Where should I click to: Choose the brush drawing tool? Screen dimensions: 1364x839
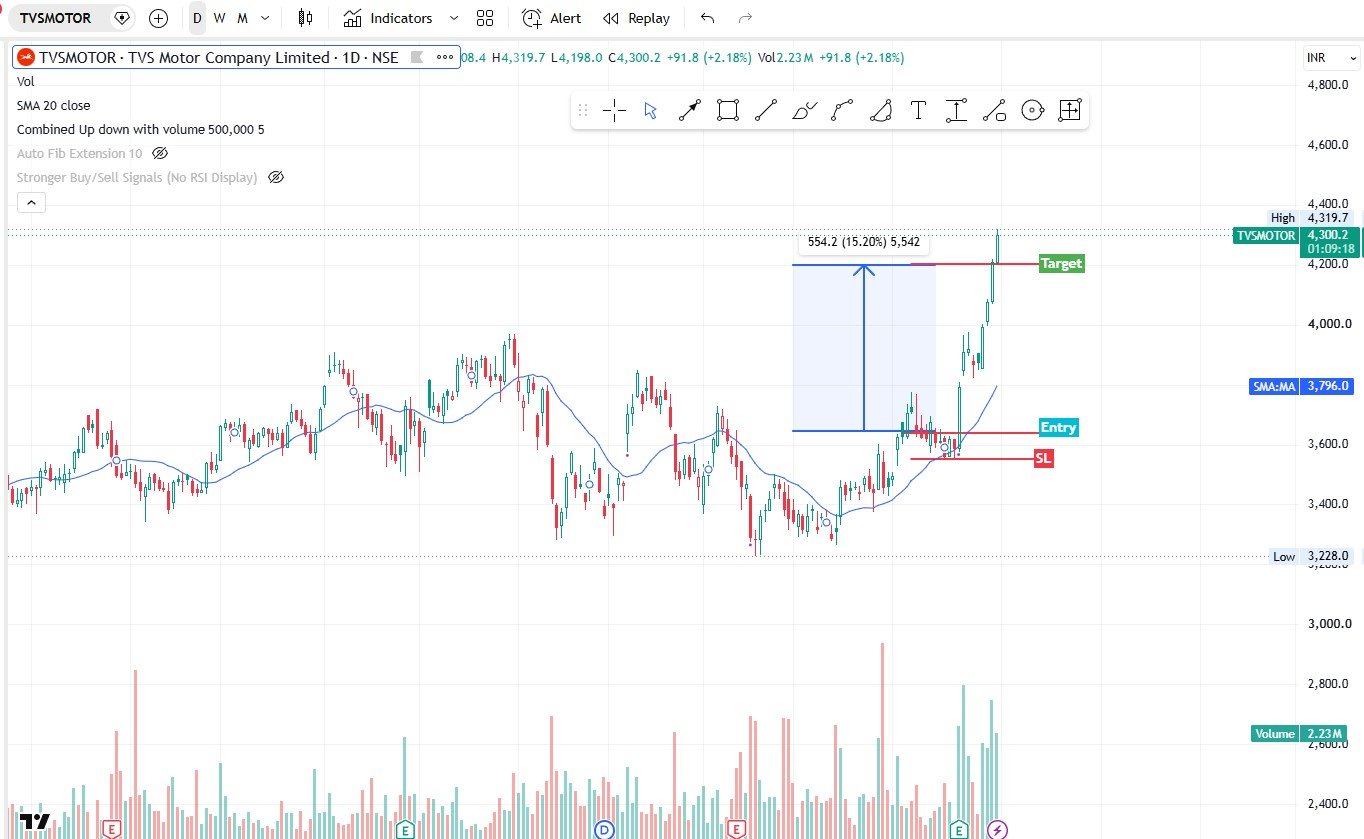804,111
